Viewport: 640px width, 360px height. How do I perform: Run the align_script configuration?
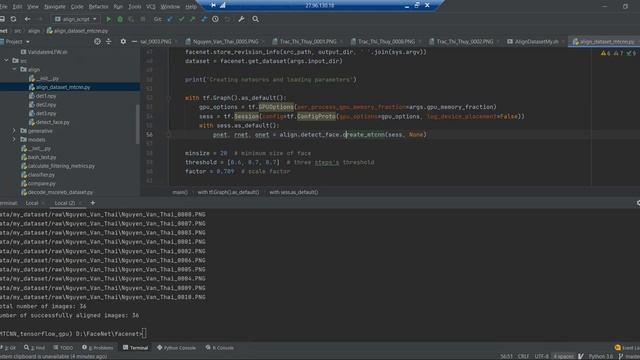coord(109,19)
